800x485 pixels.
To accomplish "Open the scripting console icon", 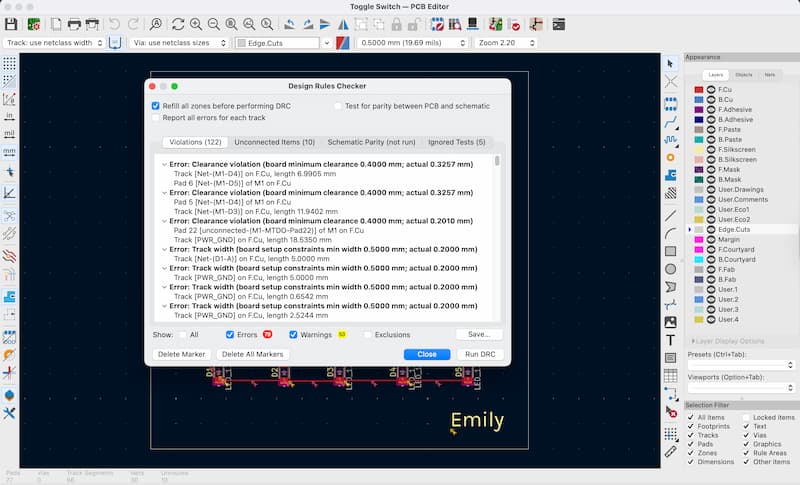I will 559,24.
